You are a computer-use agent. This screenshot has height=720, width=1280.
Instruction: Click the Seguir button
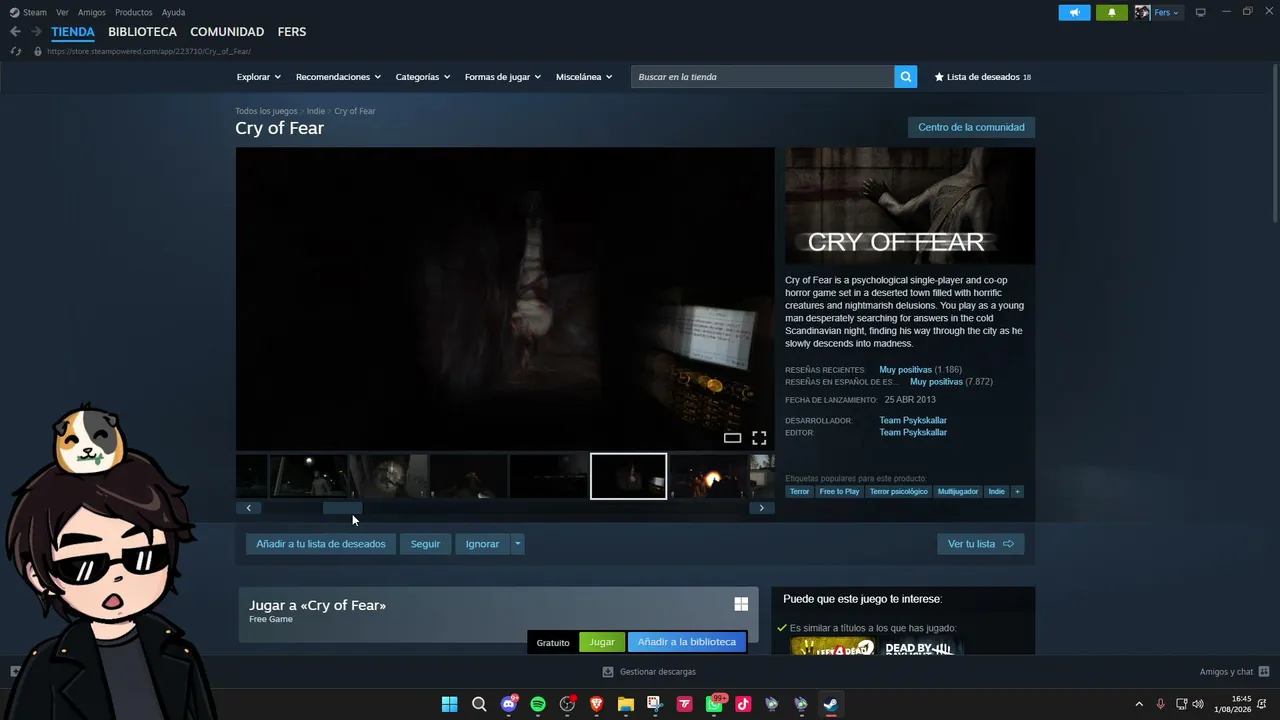[x=425, y=544]
